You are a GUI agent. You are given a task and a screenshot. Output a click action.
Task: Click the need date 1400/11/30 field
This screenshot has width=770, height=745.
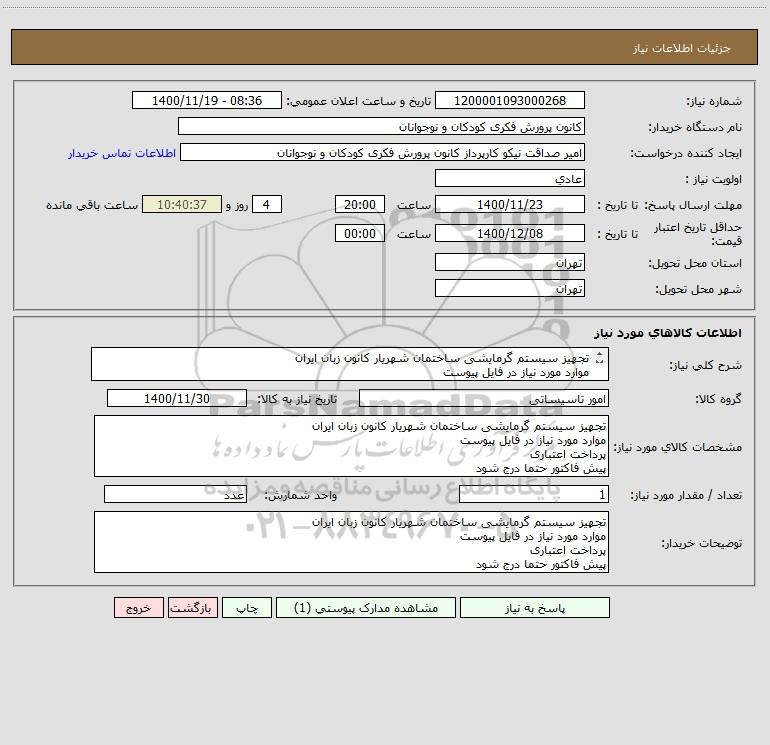(177, 398)
